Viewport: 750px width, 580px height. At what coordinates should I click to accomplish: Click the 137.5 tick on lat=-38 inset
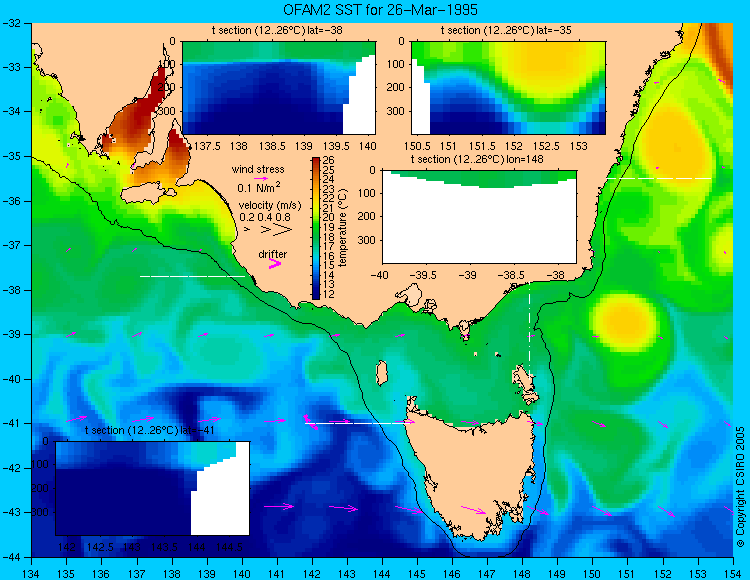click(208, 146)
